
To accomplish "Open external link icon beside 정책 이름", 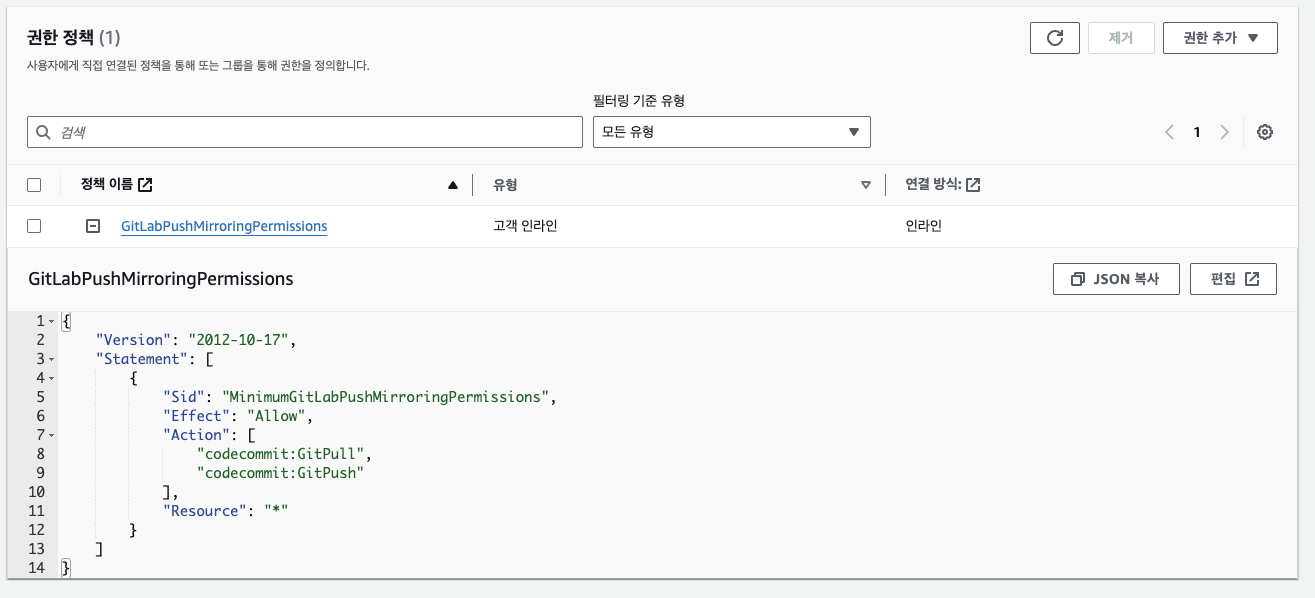I will 145,185.
